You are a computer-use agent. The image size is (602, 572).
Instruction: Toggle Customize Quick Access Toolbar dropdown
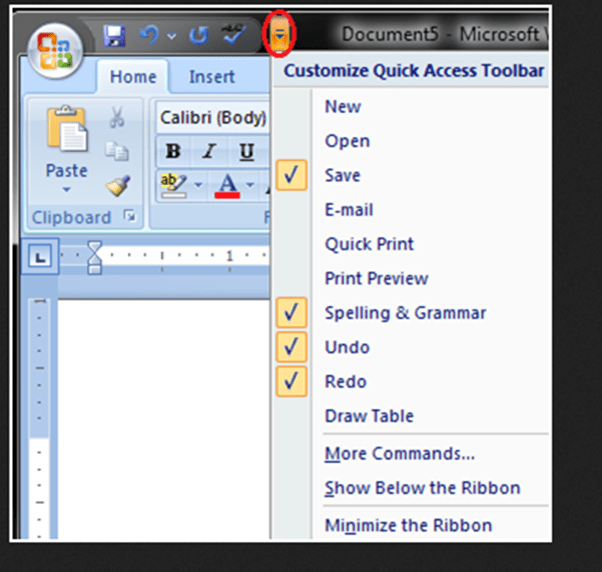280,35
